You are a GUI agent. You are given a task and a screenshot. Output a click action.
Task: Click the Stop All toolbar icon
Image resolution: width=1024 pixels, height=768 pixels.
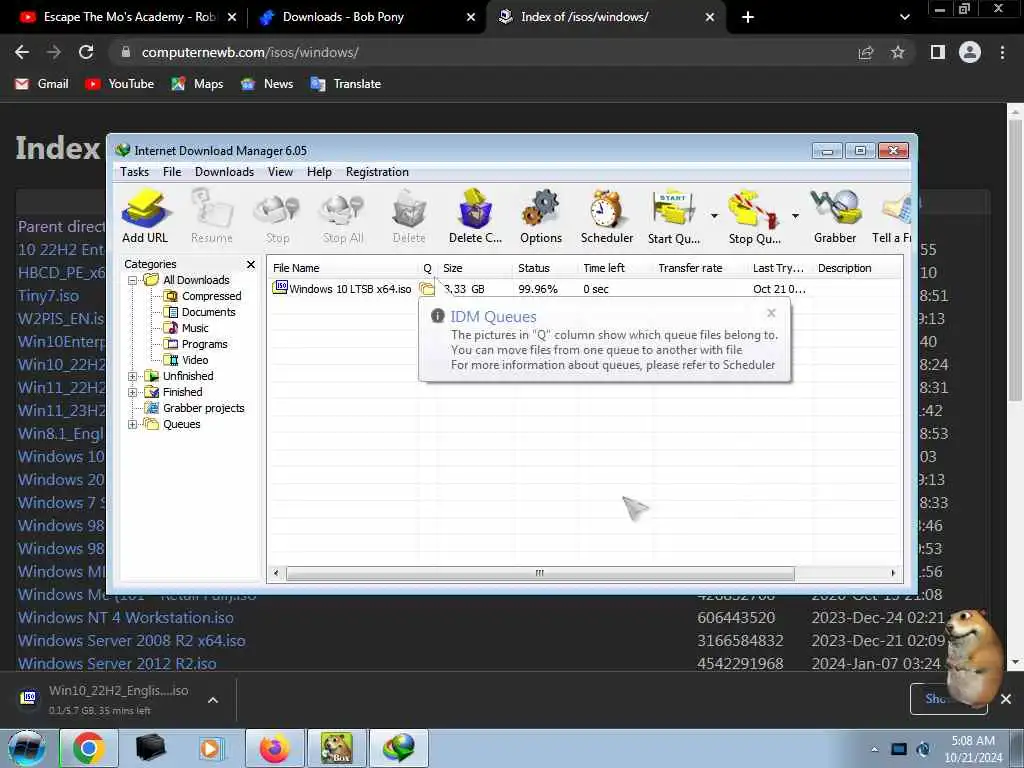pos(343,216)
